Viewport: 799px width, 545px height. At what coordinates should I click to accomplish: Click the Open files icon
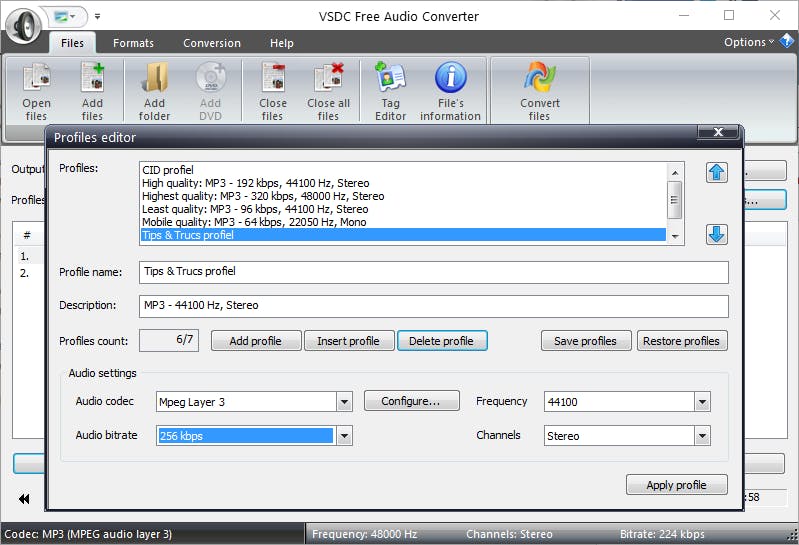click(x=36, y=91)
